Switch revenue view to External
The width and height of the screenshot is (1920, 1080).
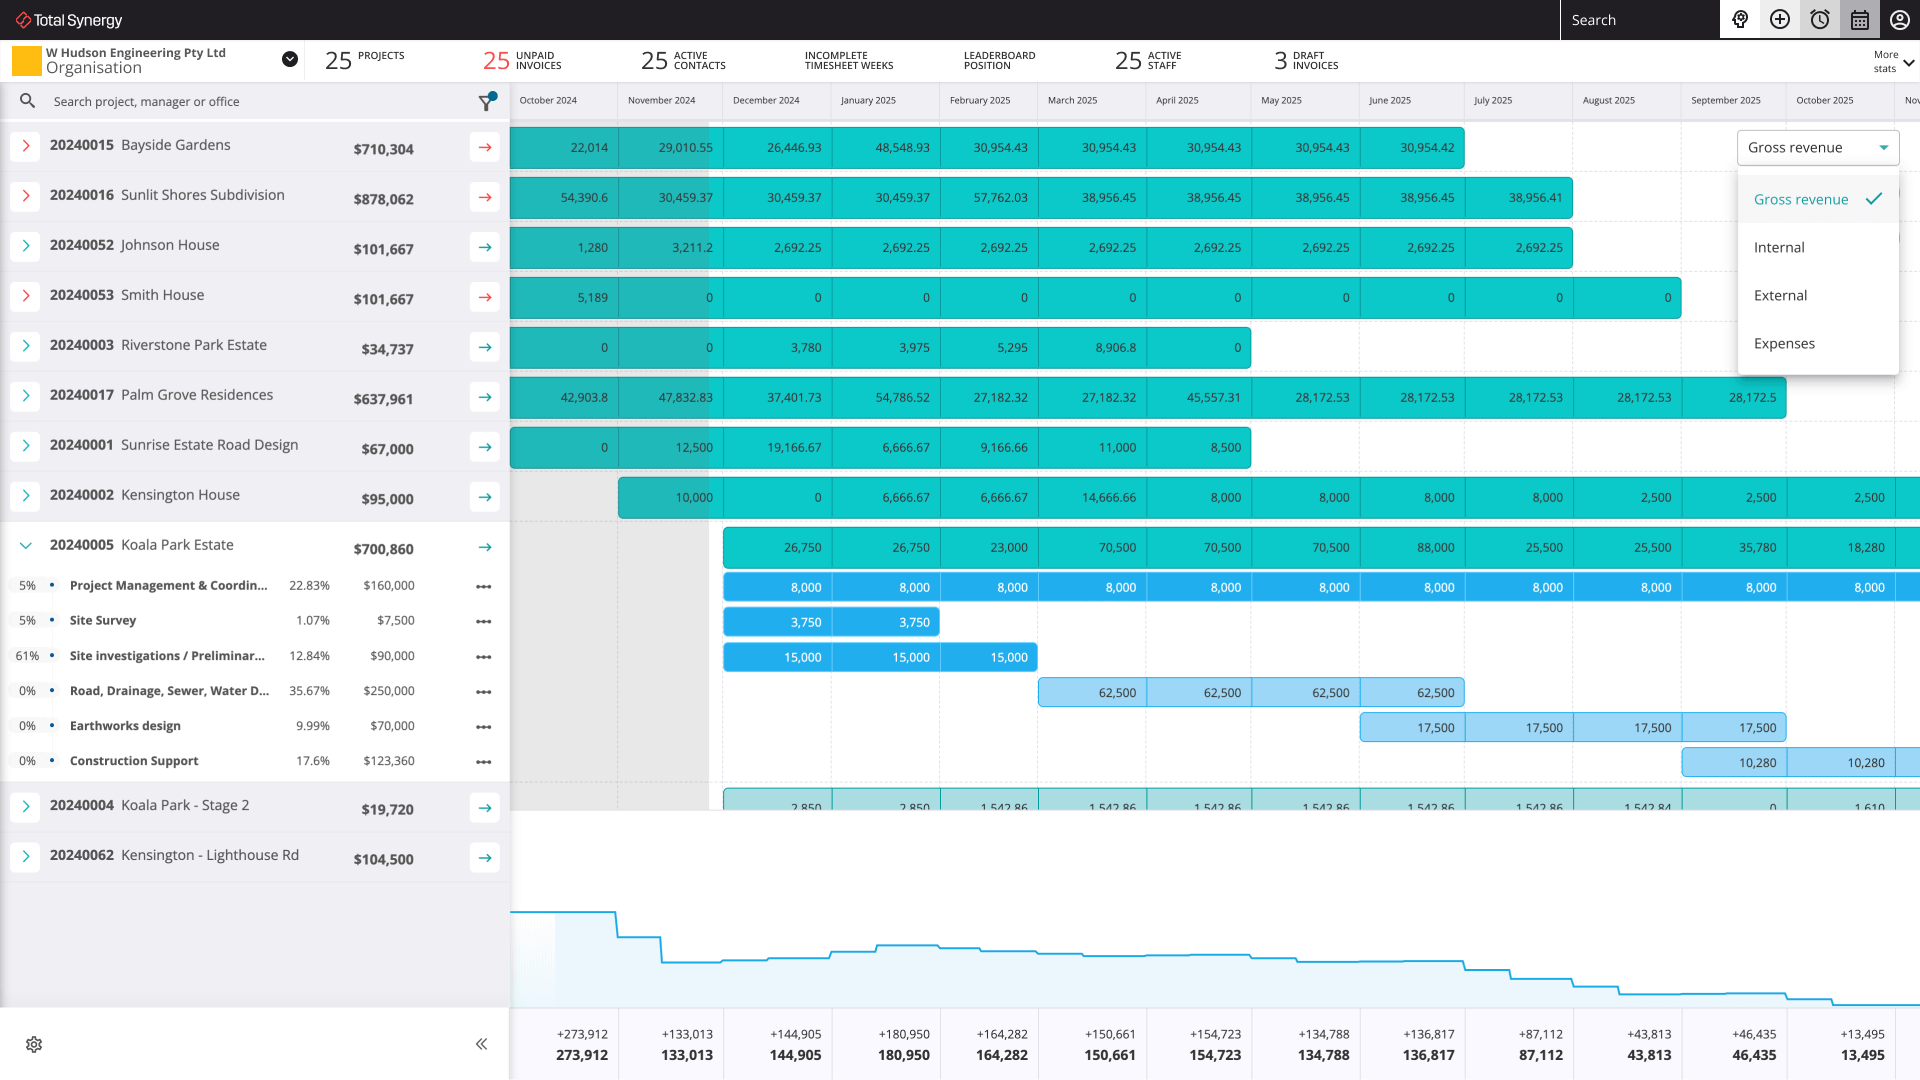tap(1780, 295)
